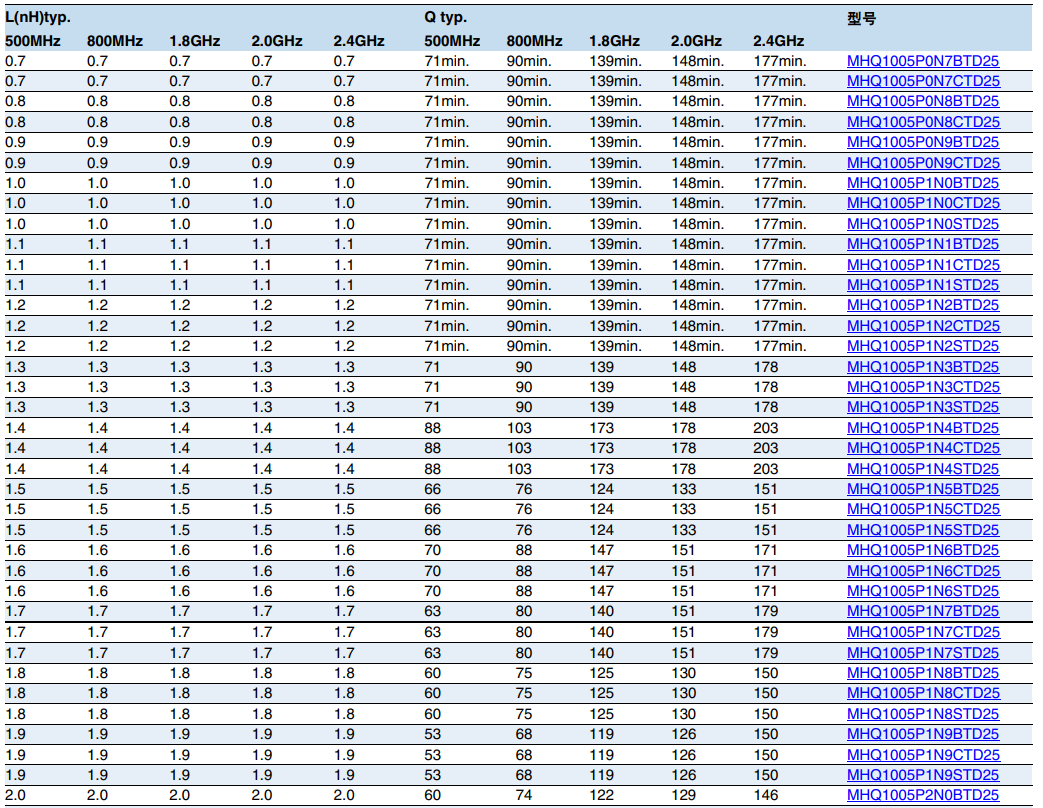Select the MHQ1005P1N2CTD25 link
Viewport: 1043px width, 808px height.
[923, 326]
